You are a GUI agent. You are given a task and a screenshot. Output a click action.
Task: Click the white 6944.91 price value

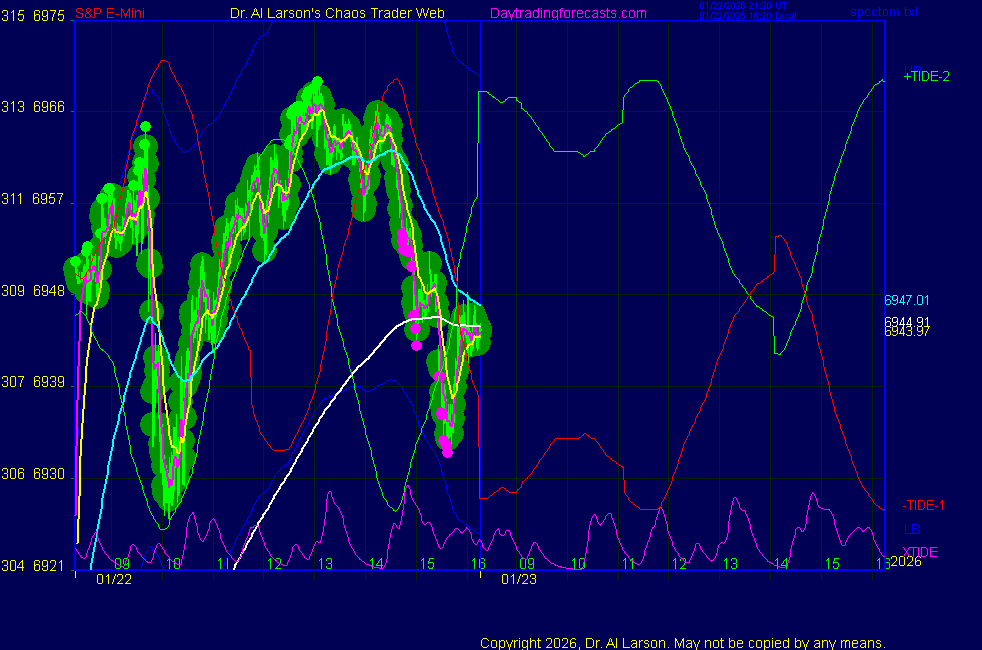point(906,321)
